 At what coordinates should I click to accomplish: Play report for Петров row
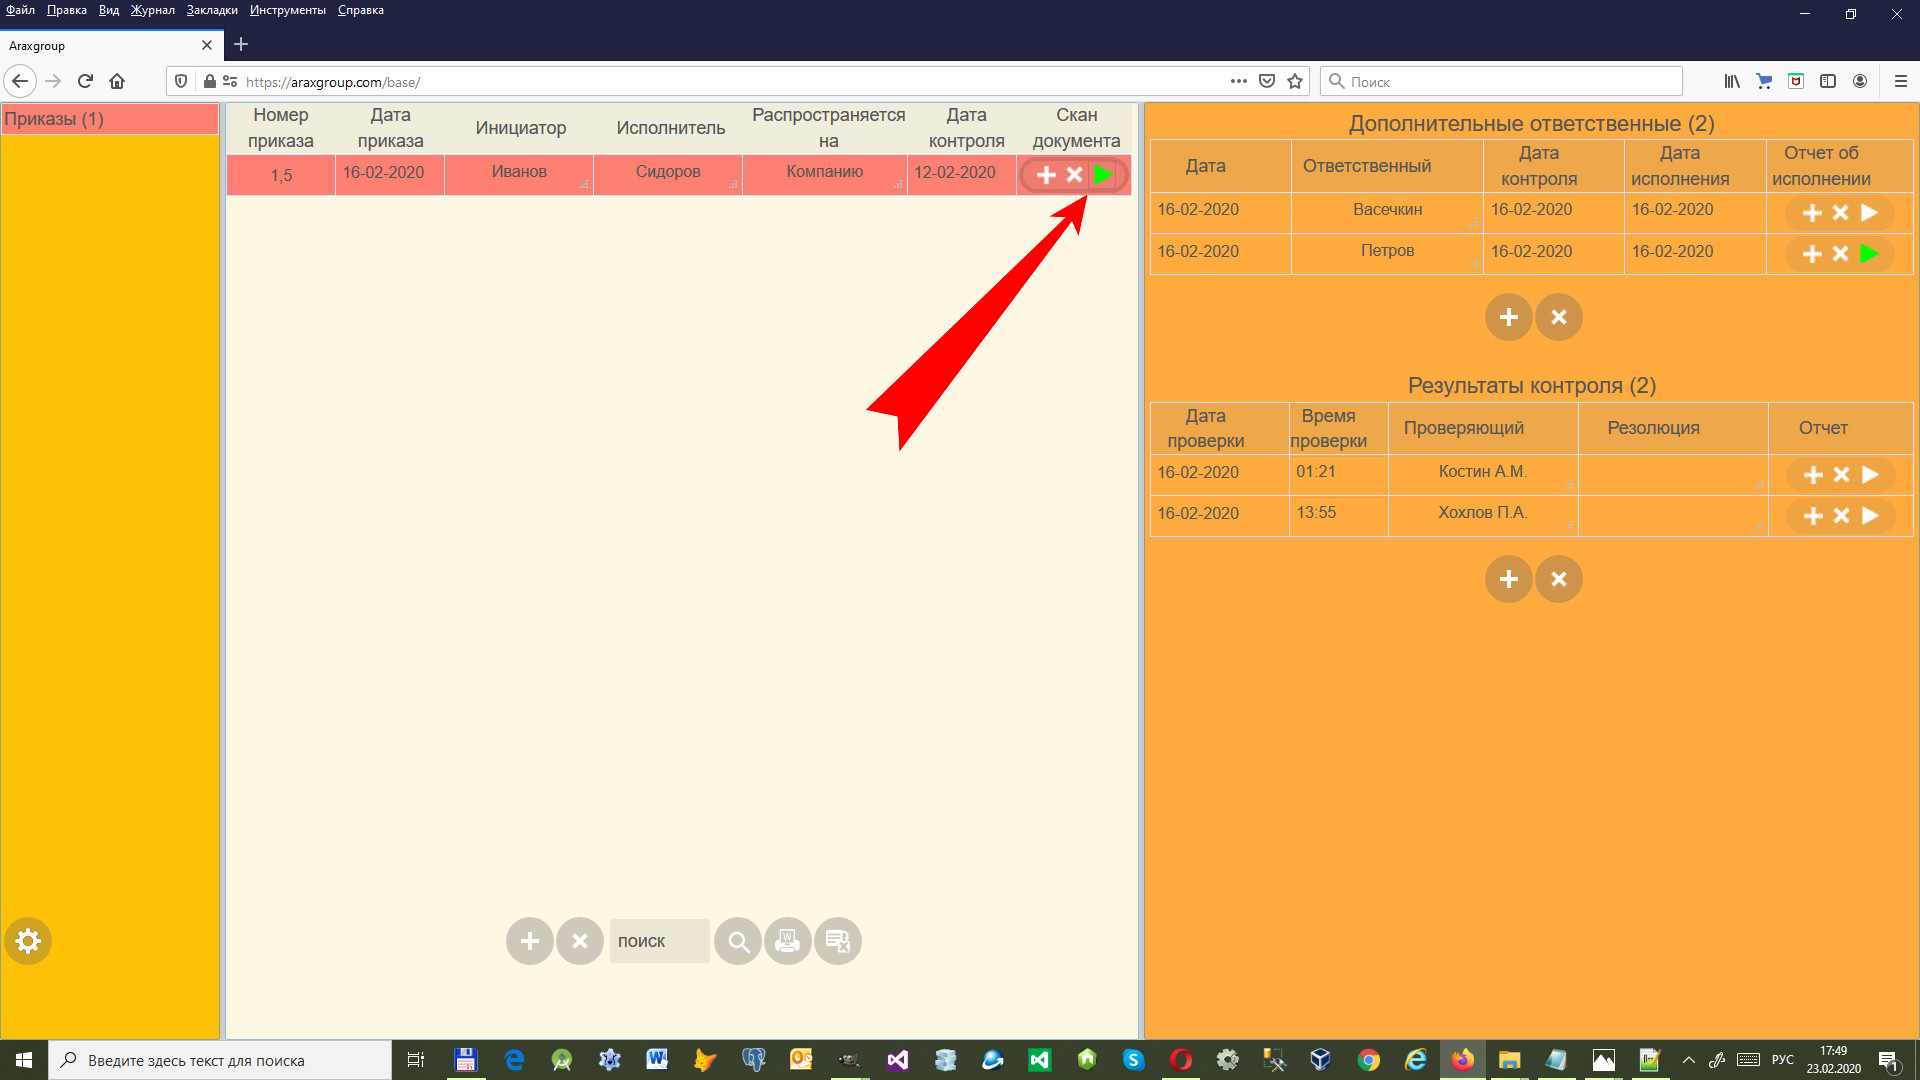(1869, 254)
